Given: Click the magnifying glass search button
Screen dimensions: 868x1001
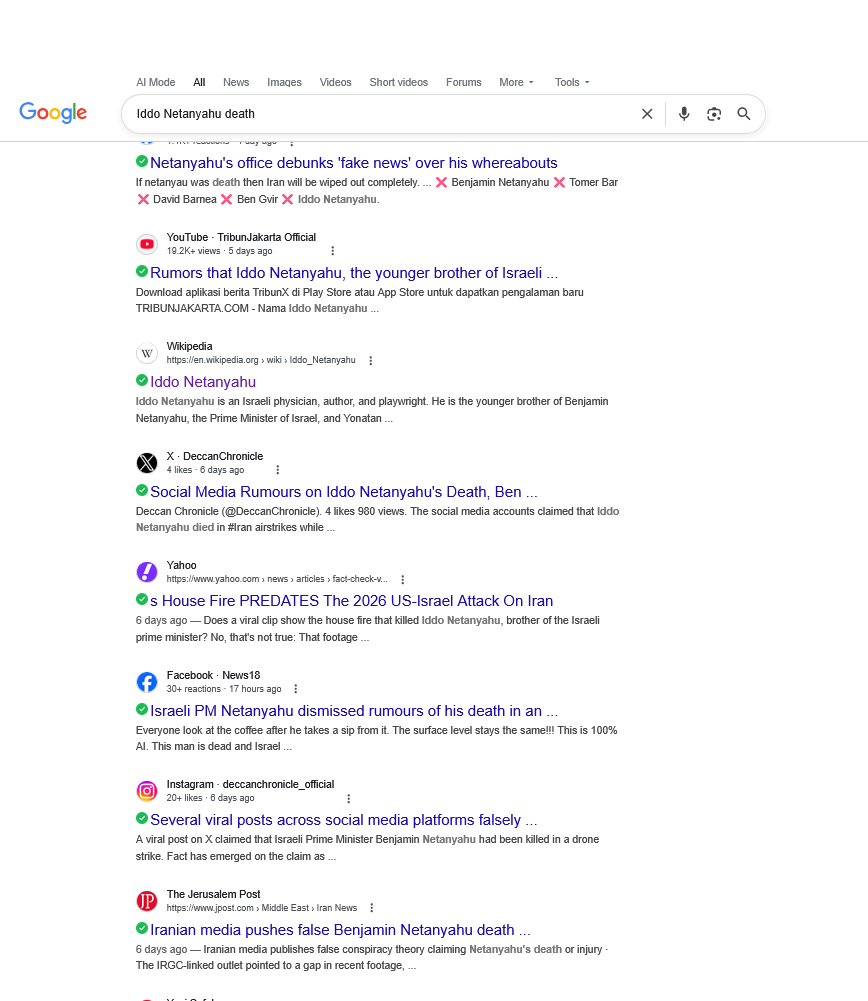Looking at the screenshot, I should (744, 114).
